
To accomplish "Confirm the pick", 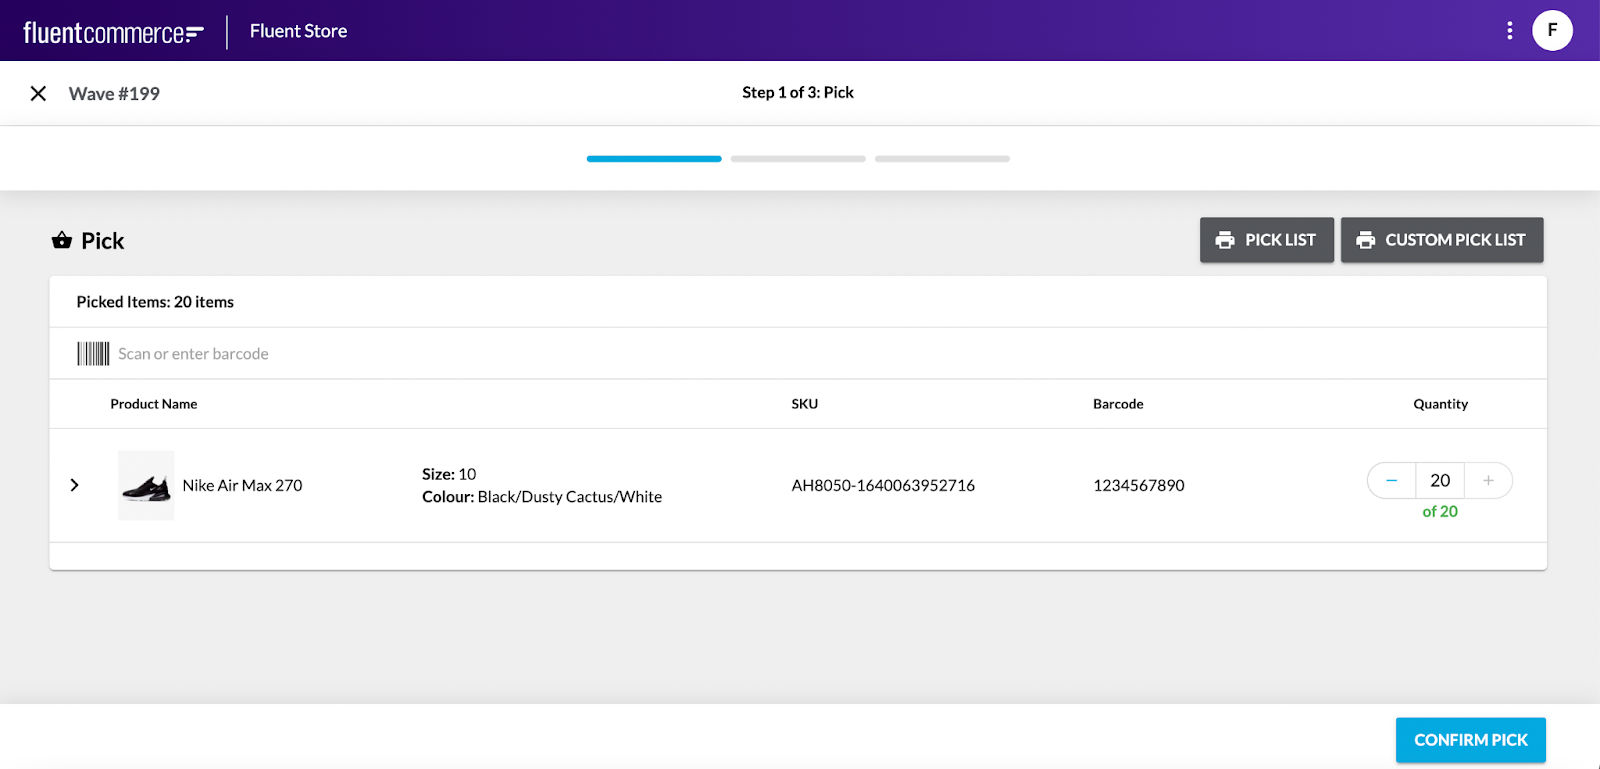I will (1470, 740).
